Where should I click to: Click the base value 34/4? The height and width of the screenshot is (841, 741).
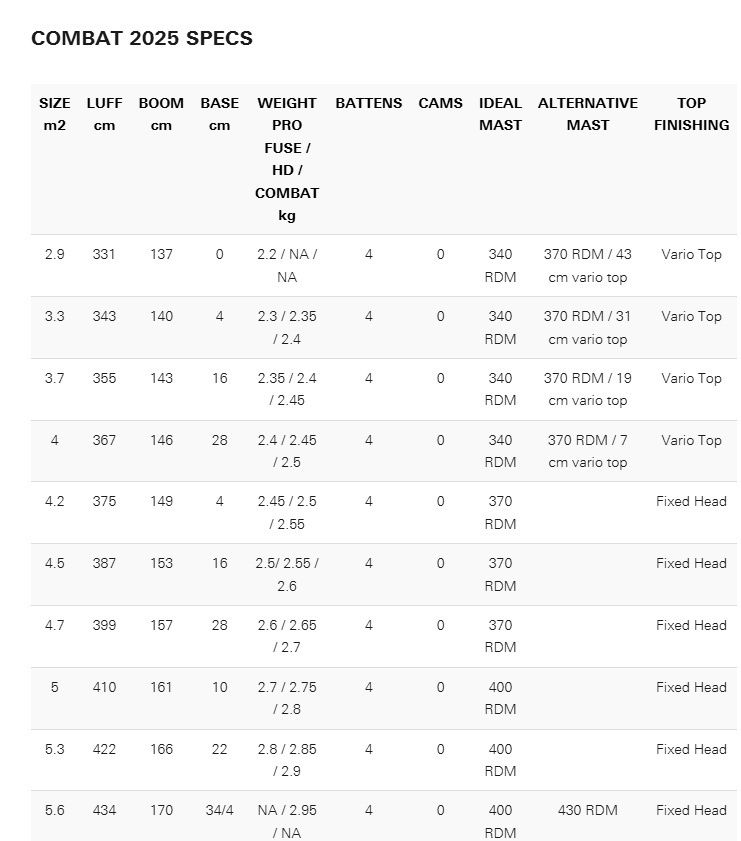click(x=219, y=810)
